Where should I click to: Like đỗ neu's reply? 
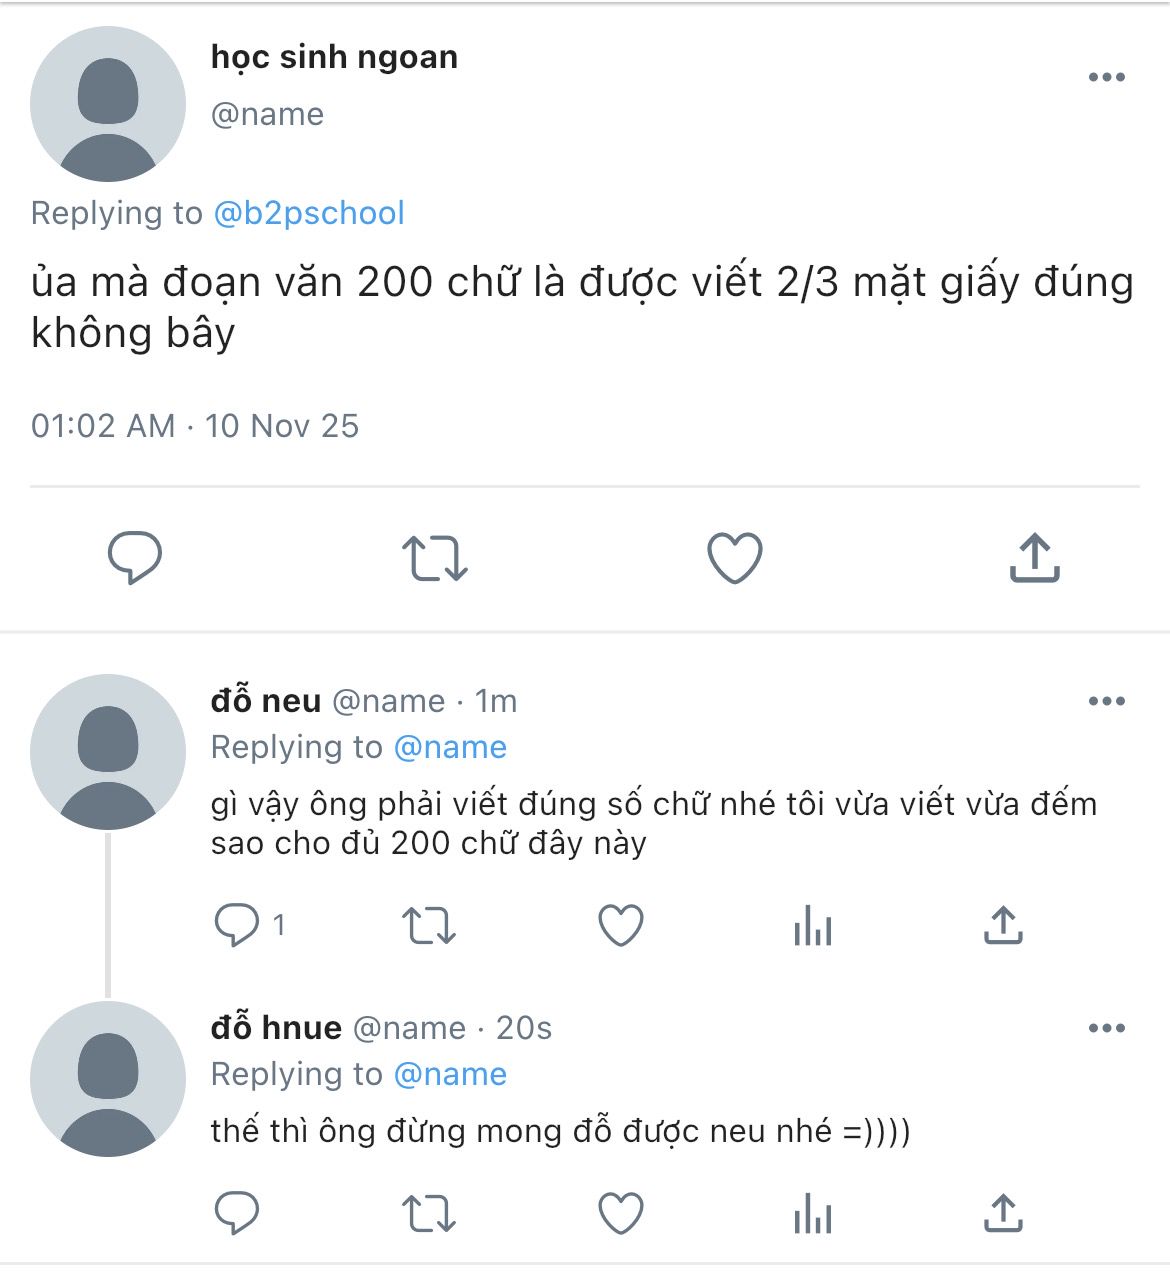click(x=621, y=926)
